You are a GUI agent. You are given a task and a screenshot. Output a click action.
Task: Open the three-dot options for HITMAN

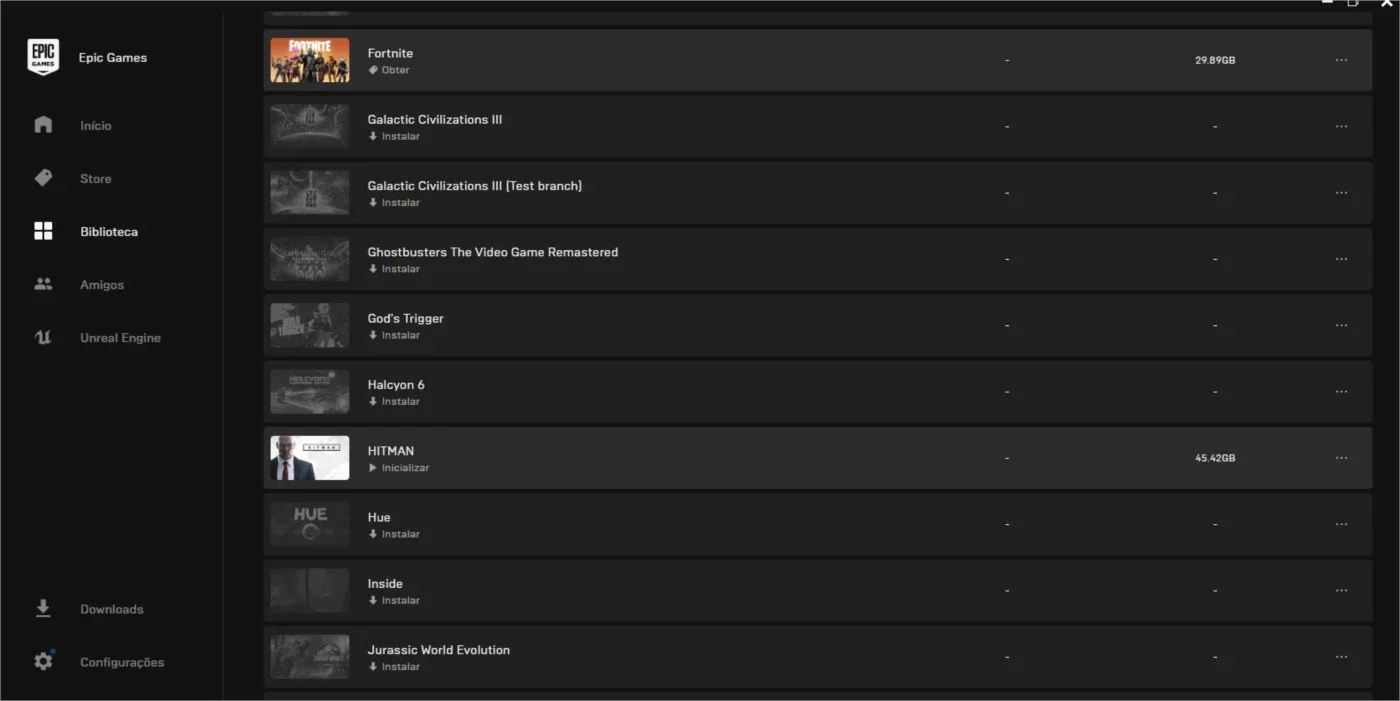(1341, 458)
